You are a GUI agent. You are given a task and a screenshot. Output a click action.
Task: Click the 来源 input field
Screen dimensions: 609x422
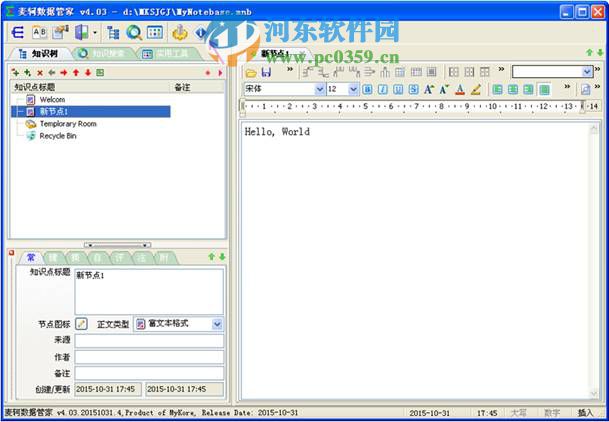coord(149,341)
